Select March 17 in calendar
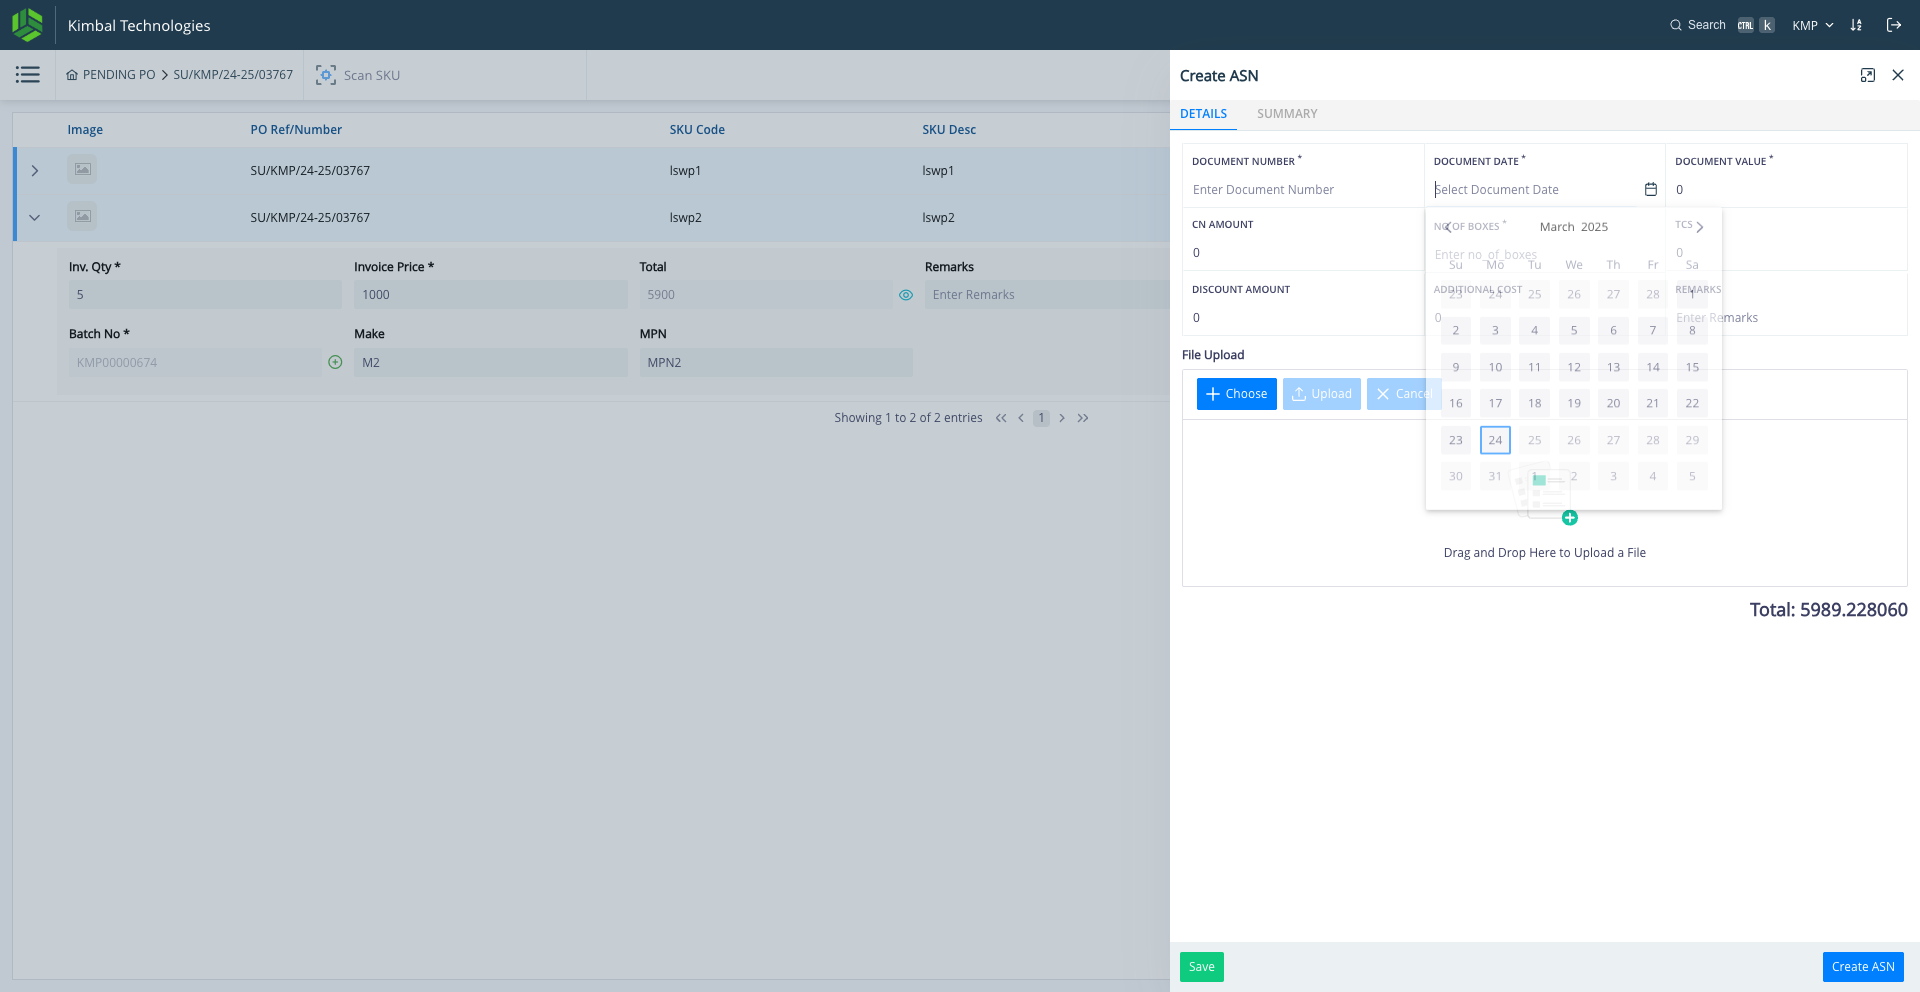The image size is (1920, 992). (x=1495, y=404)
